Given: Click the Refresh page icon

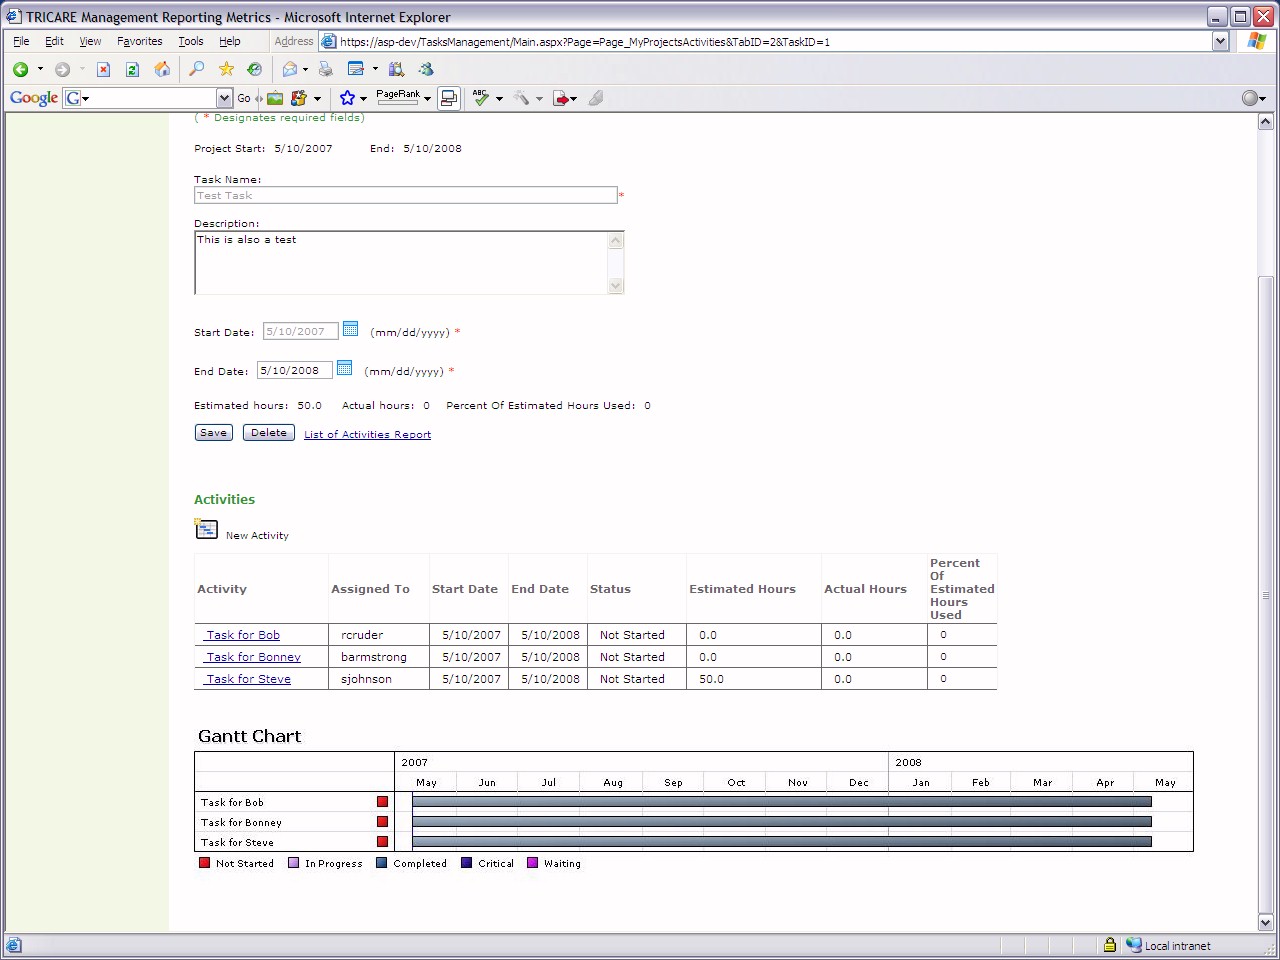Looking at the screenshot, I should tap(132, 69).
